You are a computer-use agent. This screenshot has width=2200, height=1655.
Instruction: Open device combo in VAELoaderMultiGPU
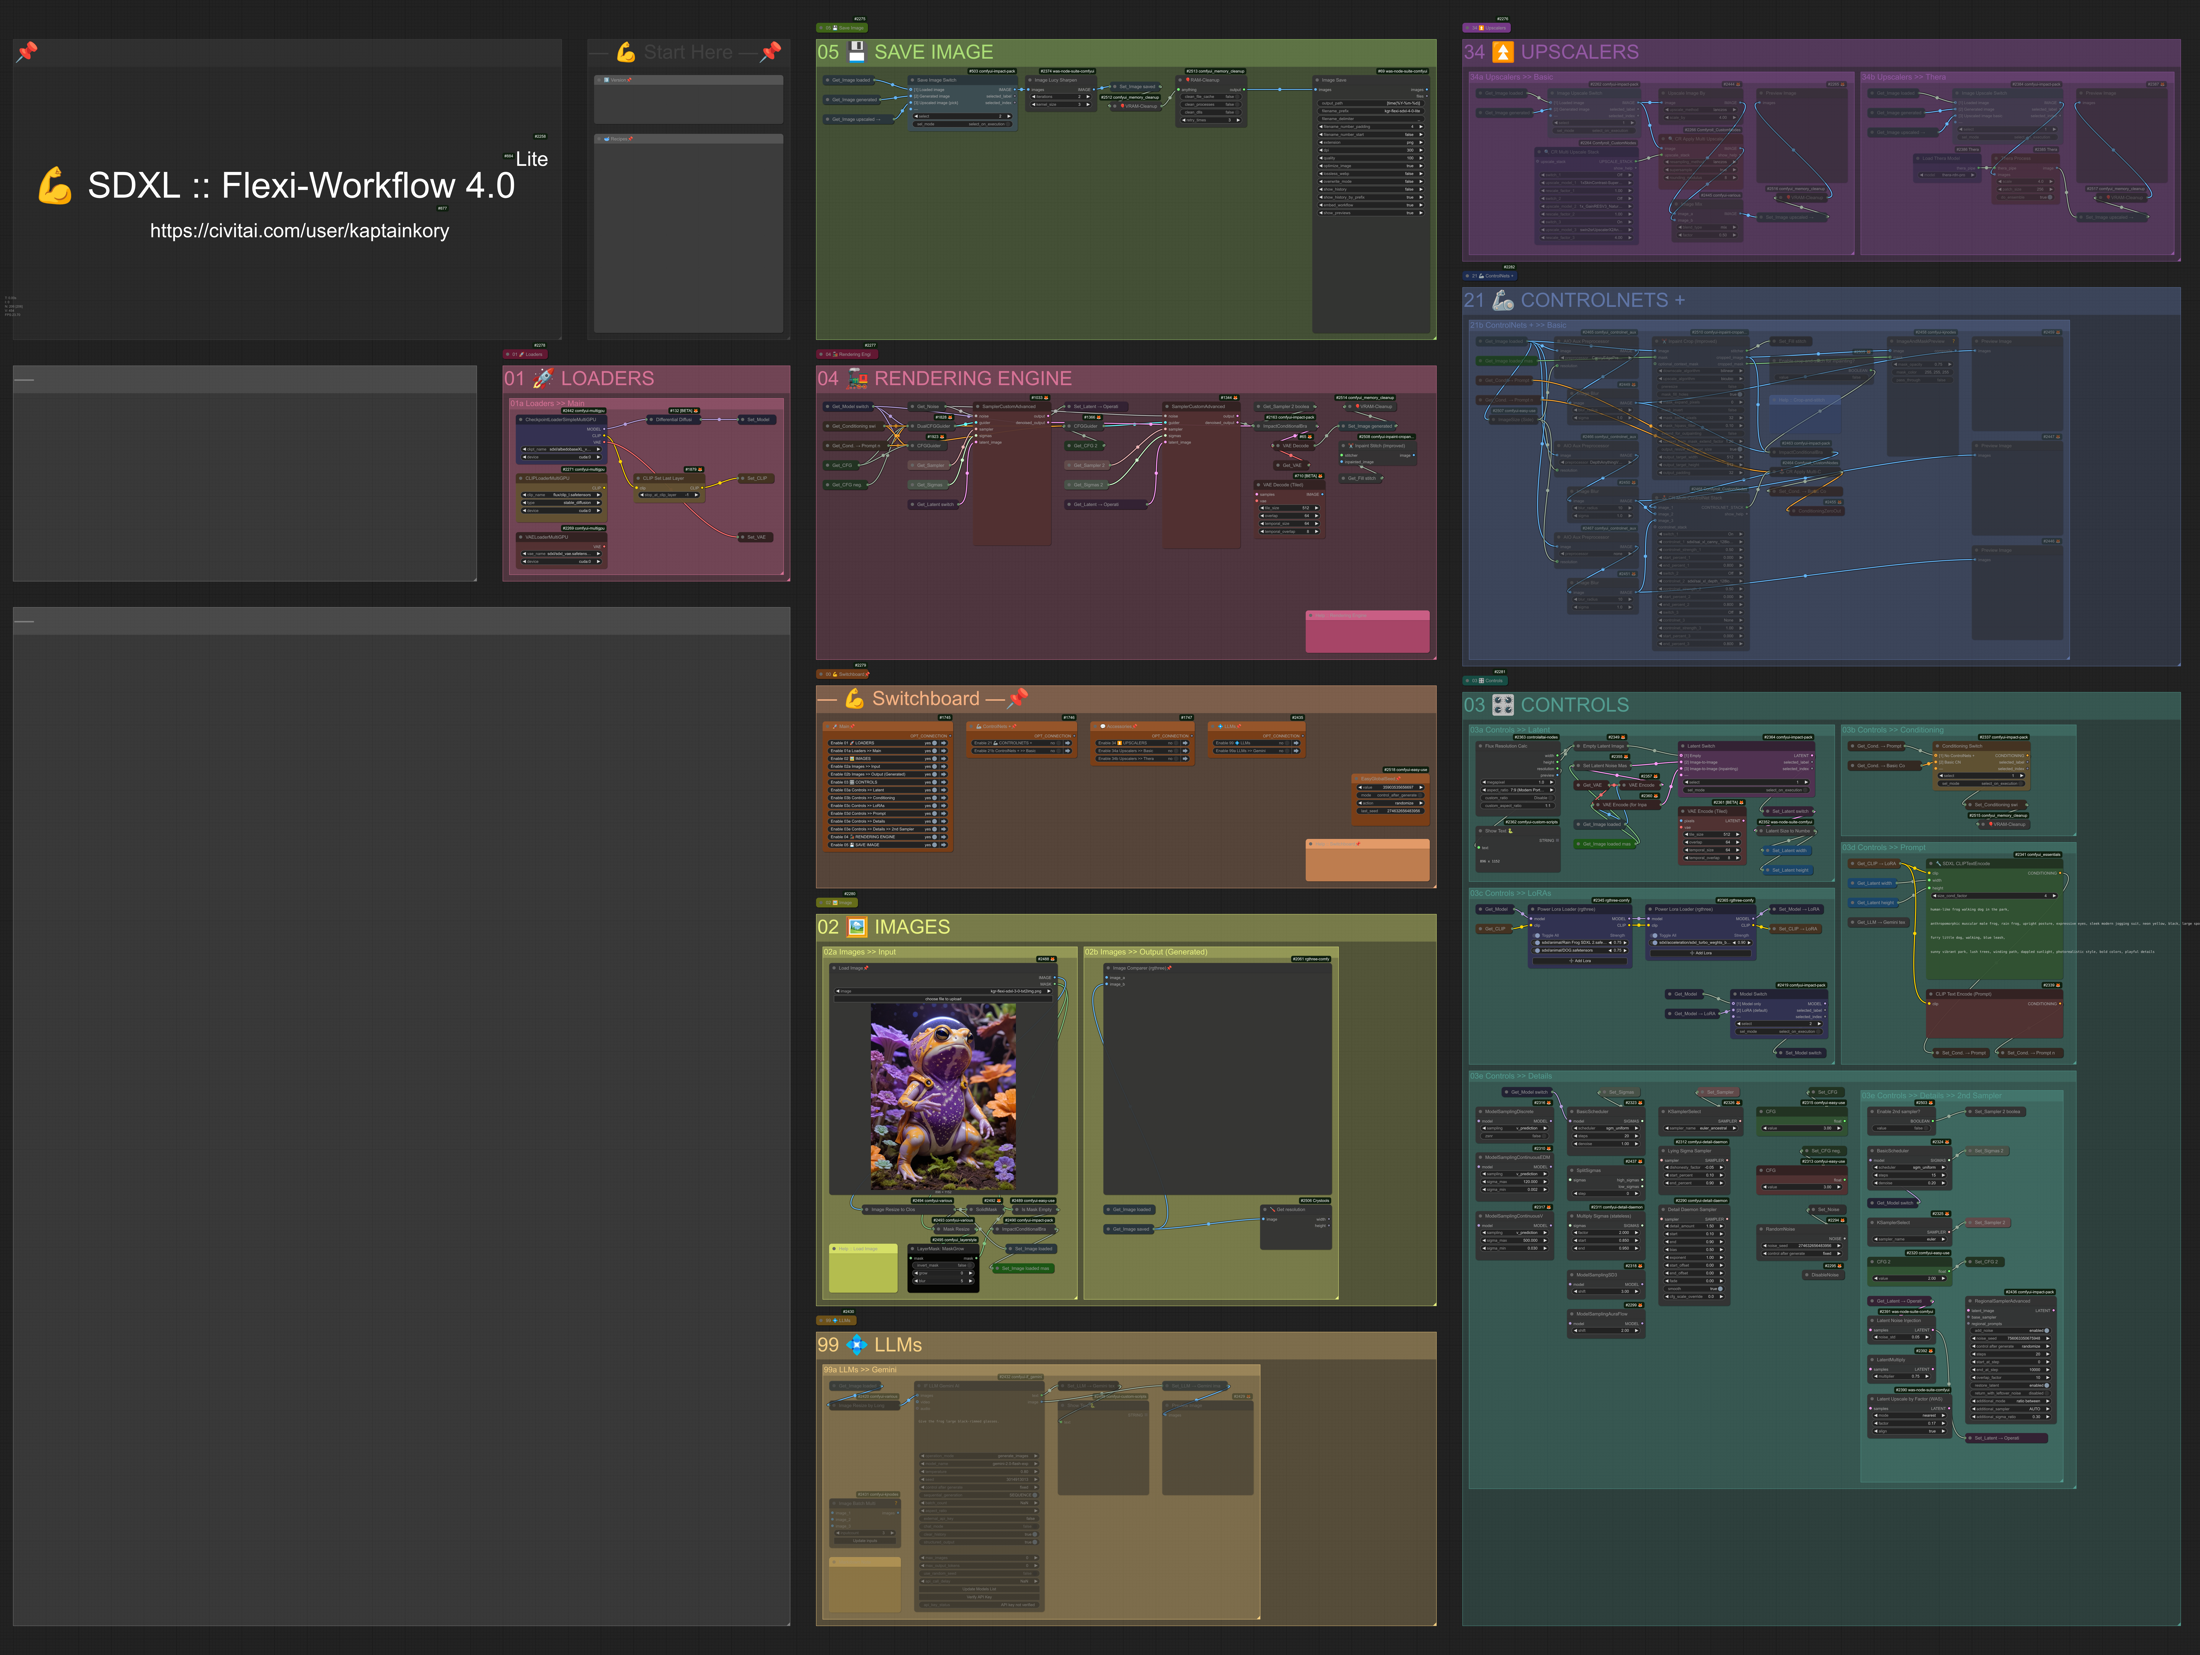pos(561,562)
